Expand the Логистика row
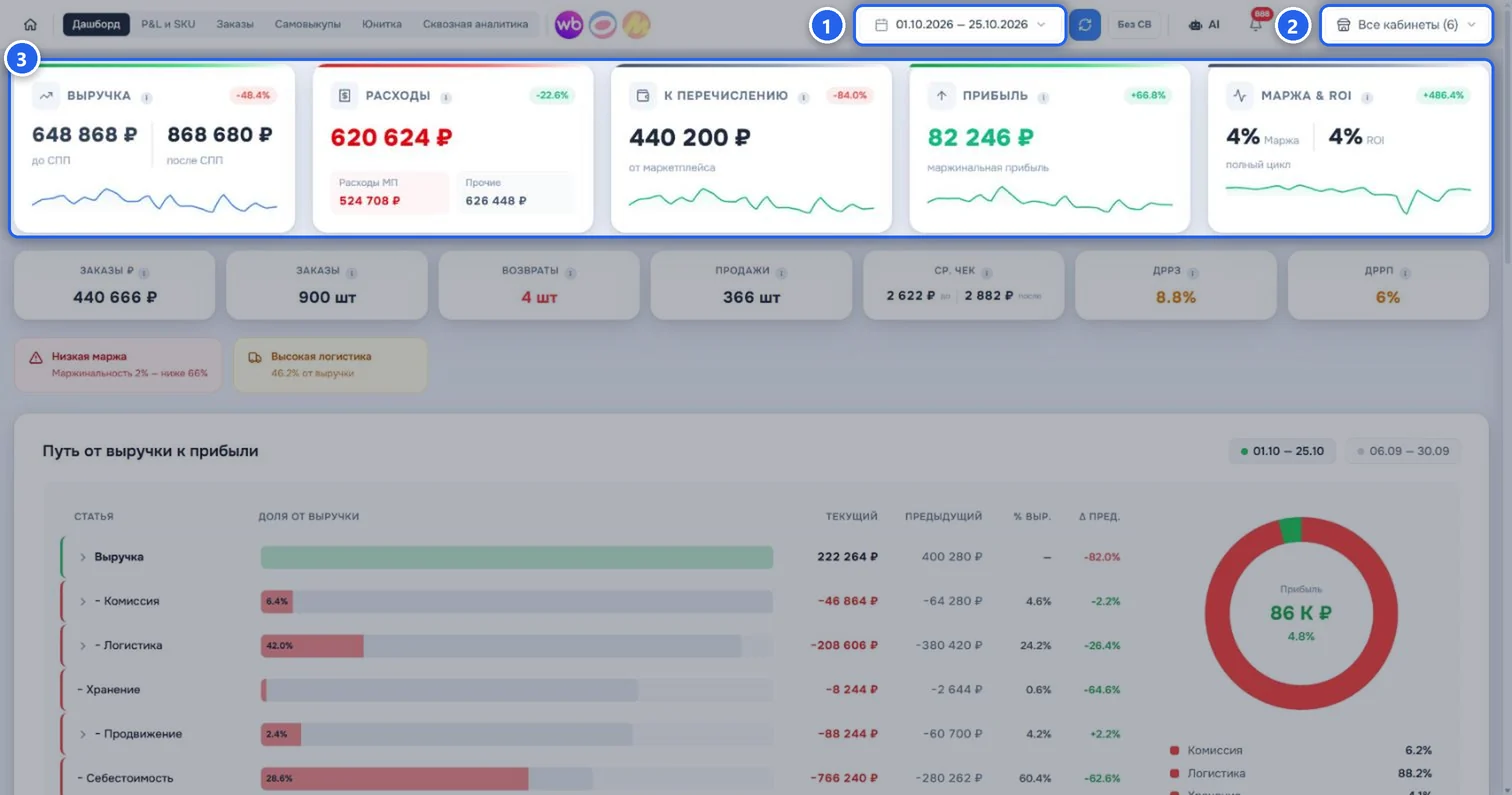 click(x=84, y=646)
